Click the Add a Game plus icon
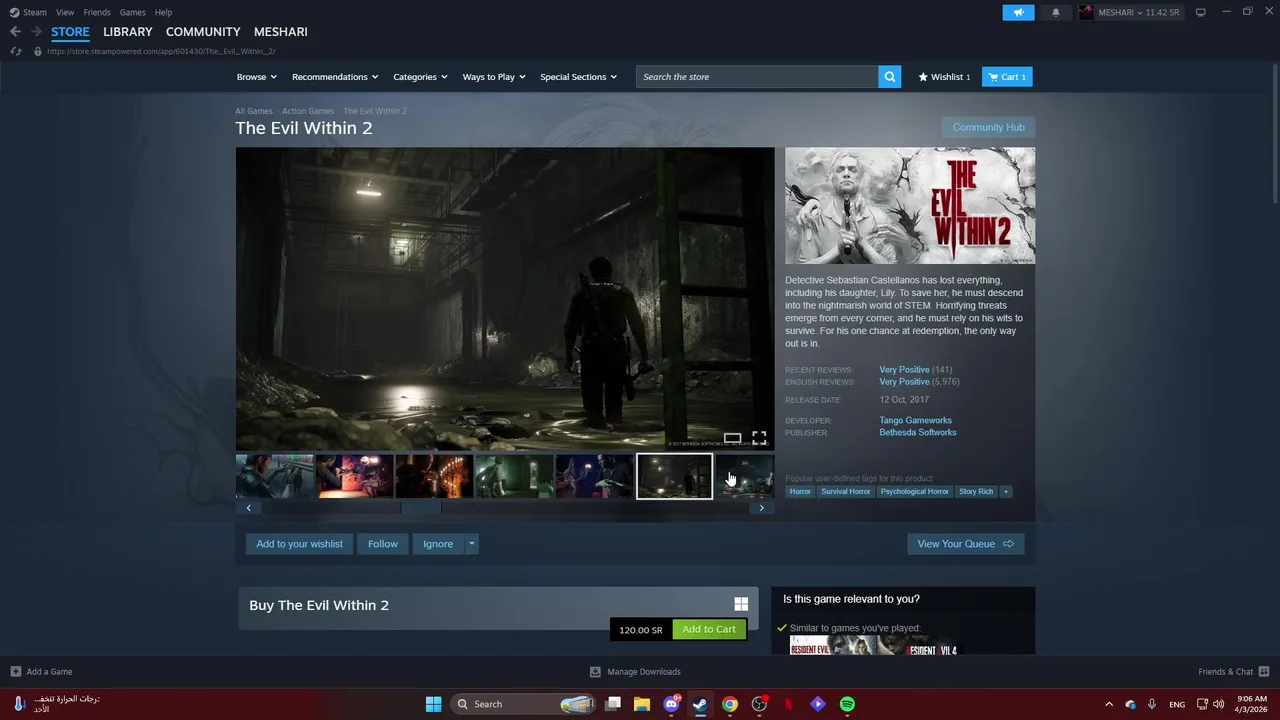The image size is (1280, 720). (16, 672)
